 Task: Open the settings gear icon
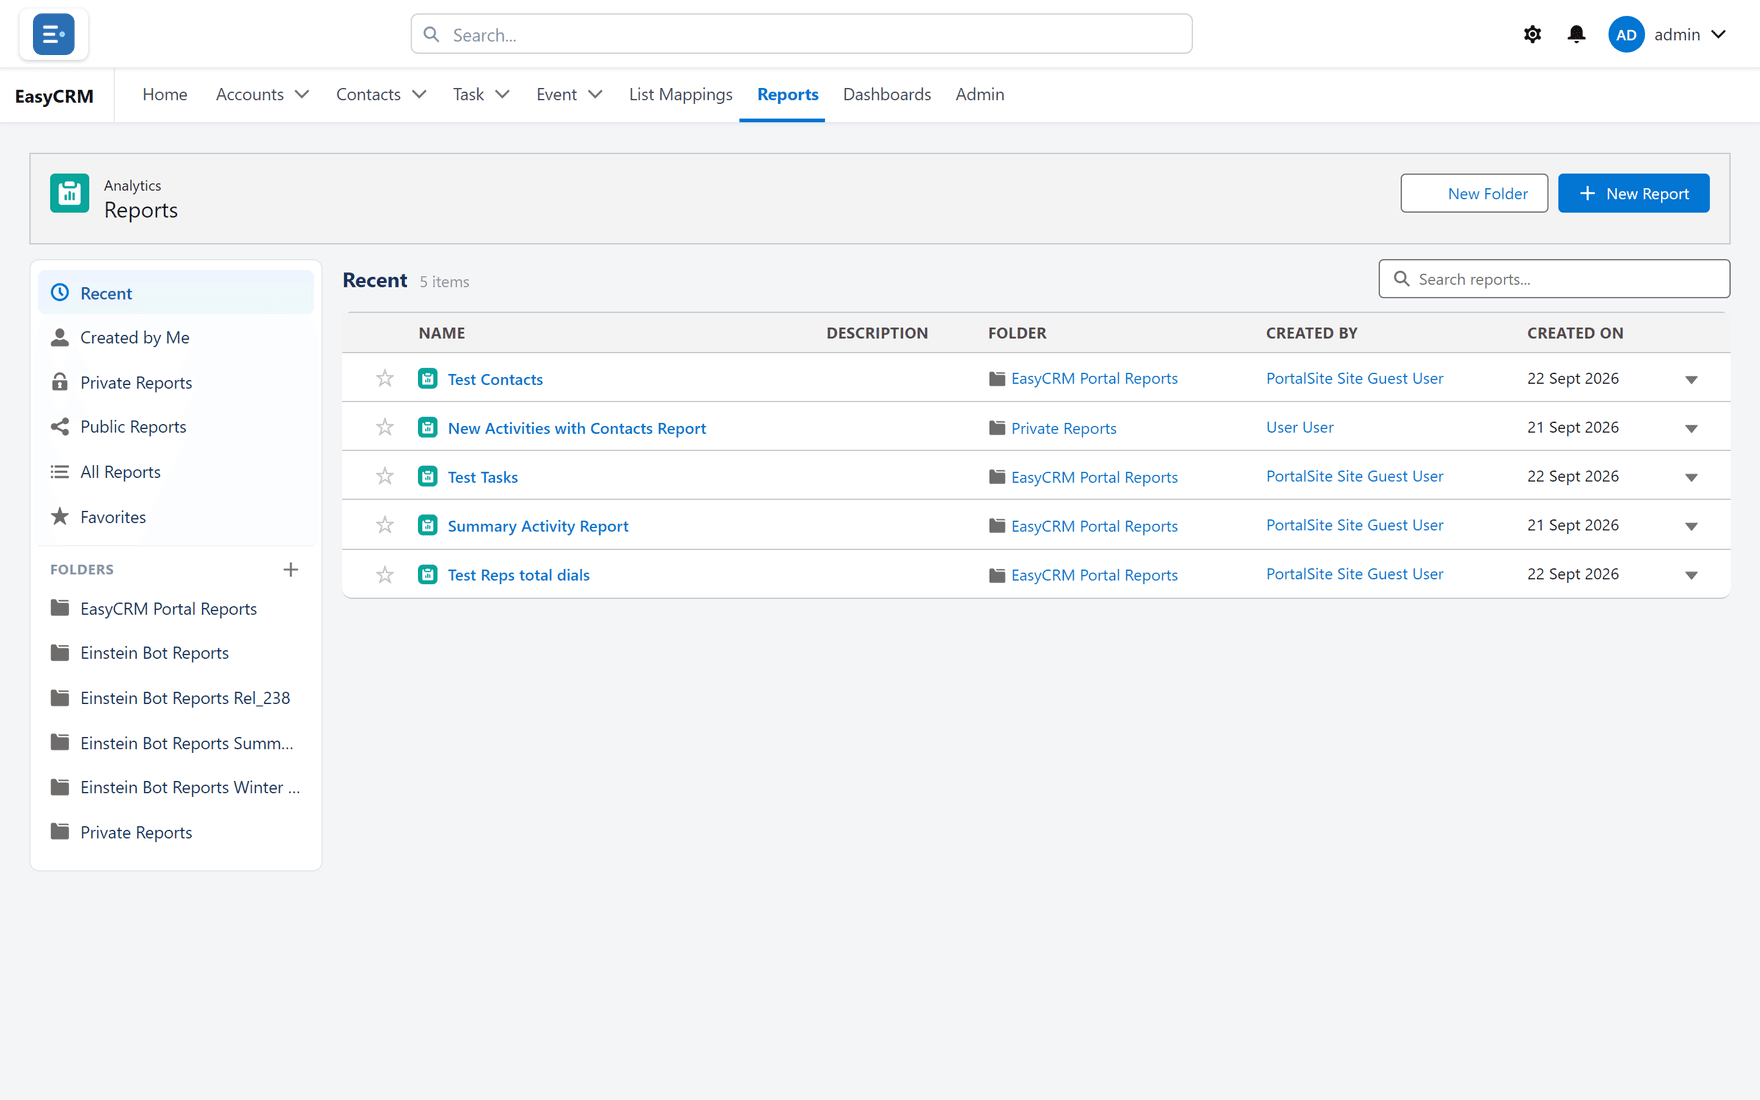click(1532, 34)
